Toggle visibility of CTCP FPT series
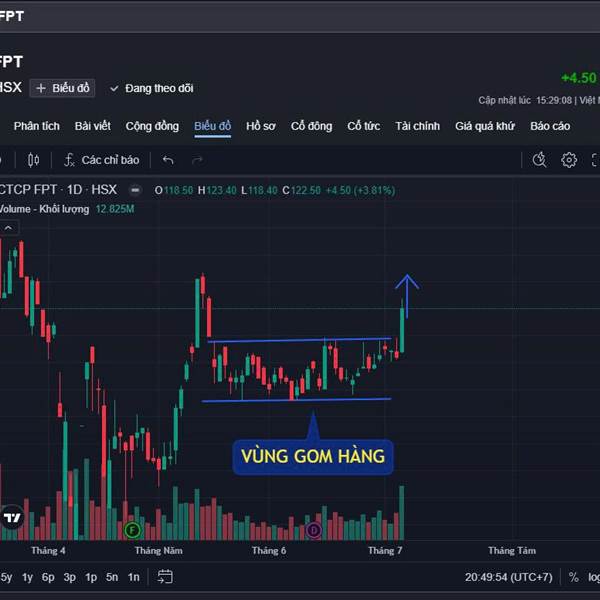This screenshot has width=600, height=600. tap(135, 190)
